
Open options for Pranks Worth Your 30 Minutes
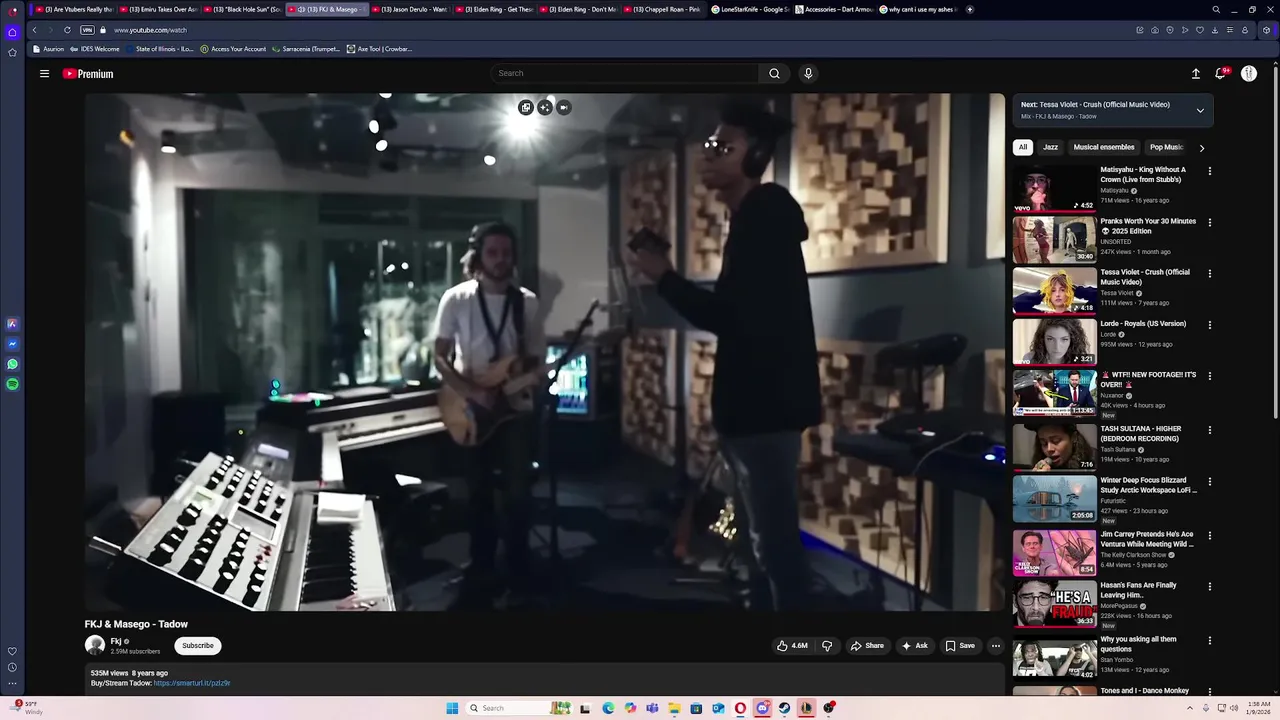pos(1209,222)
